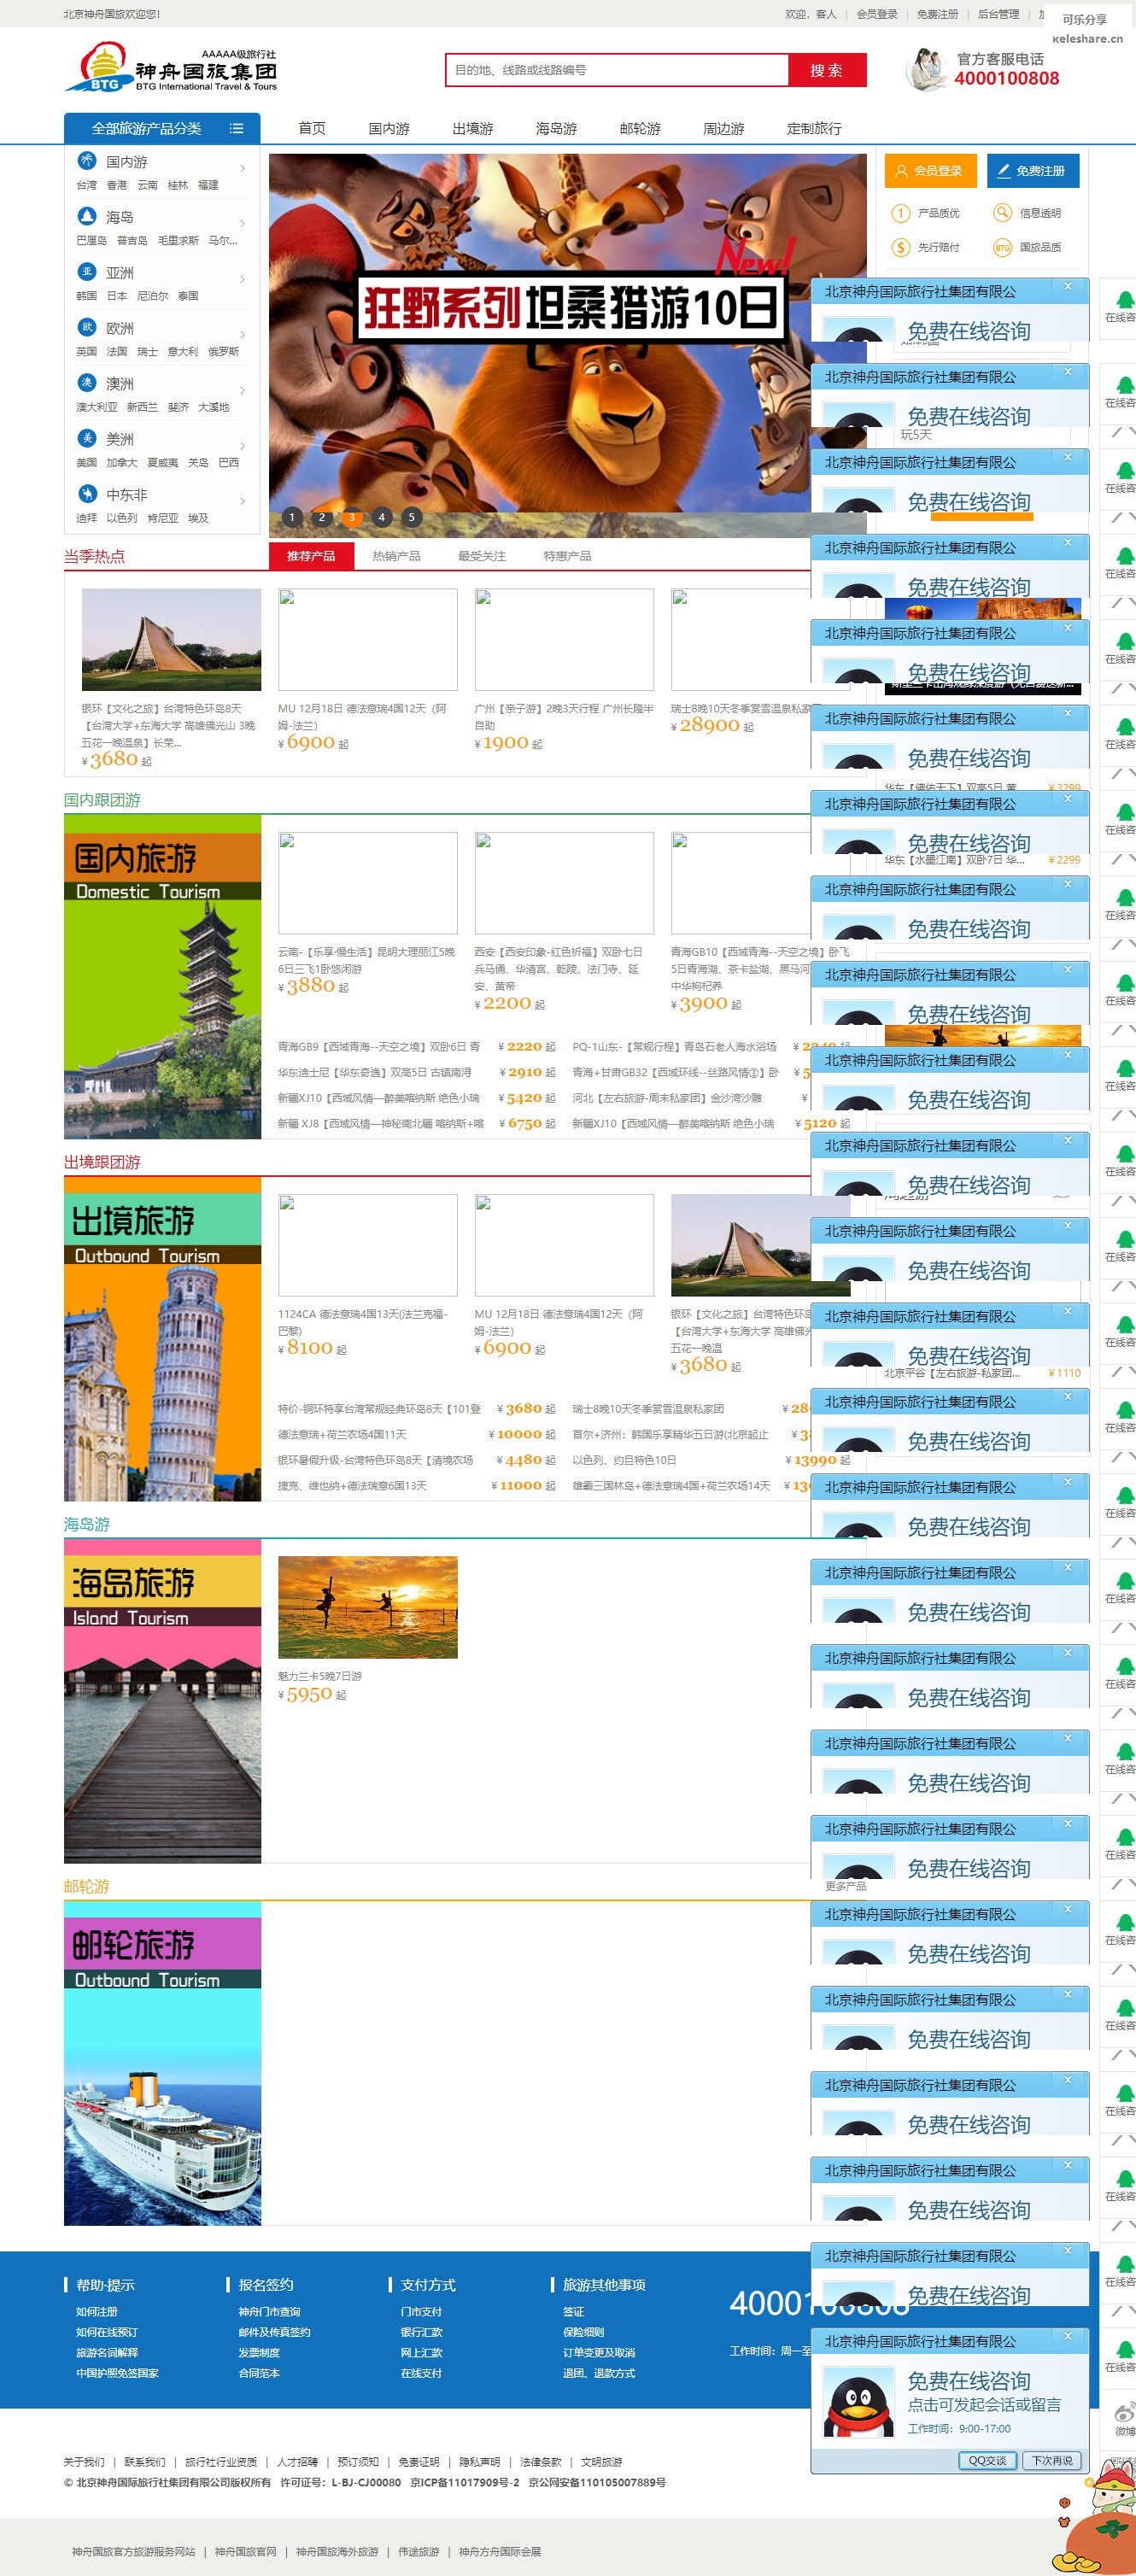Close the QQ popup showing 工作时间 9:00-17:00
Viewport: 1136px width, 2576px height.
click(1068, 2336)
